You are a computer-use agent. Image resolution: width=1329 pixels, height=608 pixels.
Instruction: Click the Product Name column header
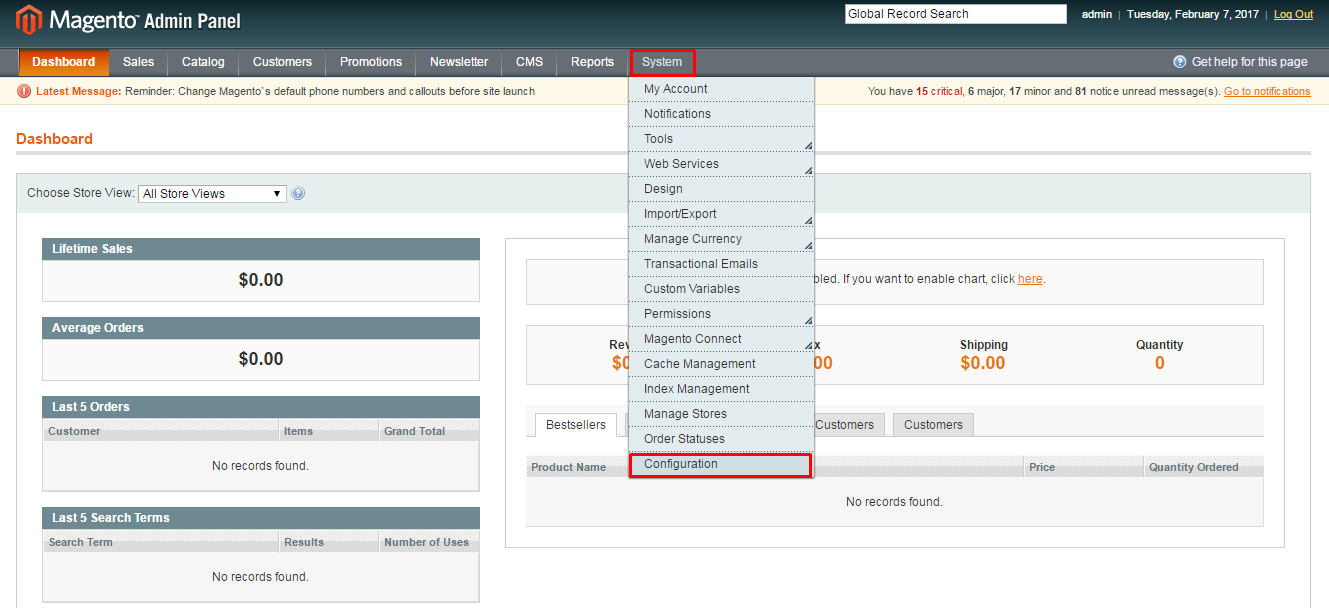(x=569, y=467)
